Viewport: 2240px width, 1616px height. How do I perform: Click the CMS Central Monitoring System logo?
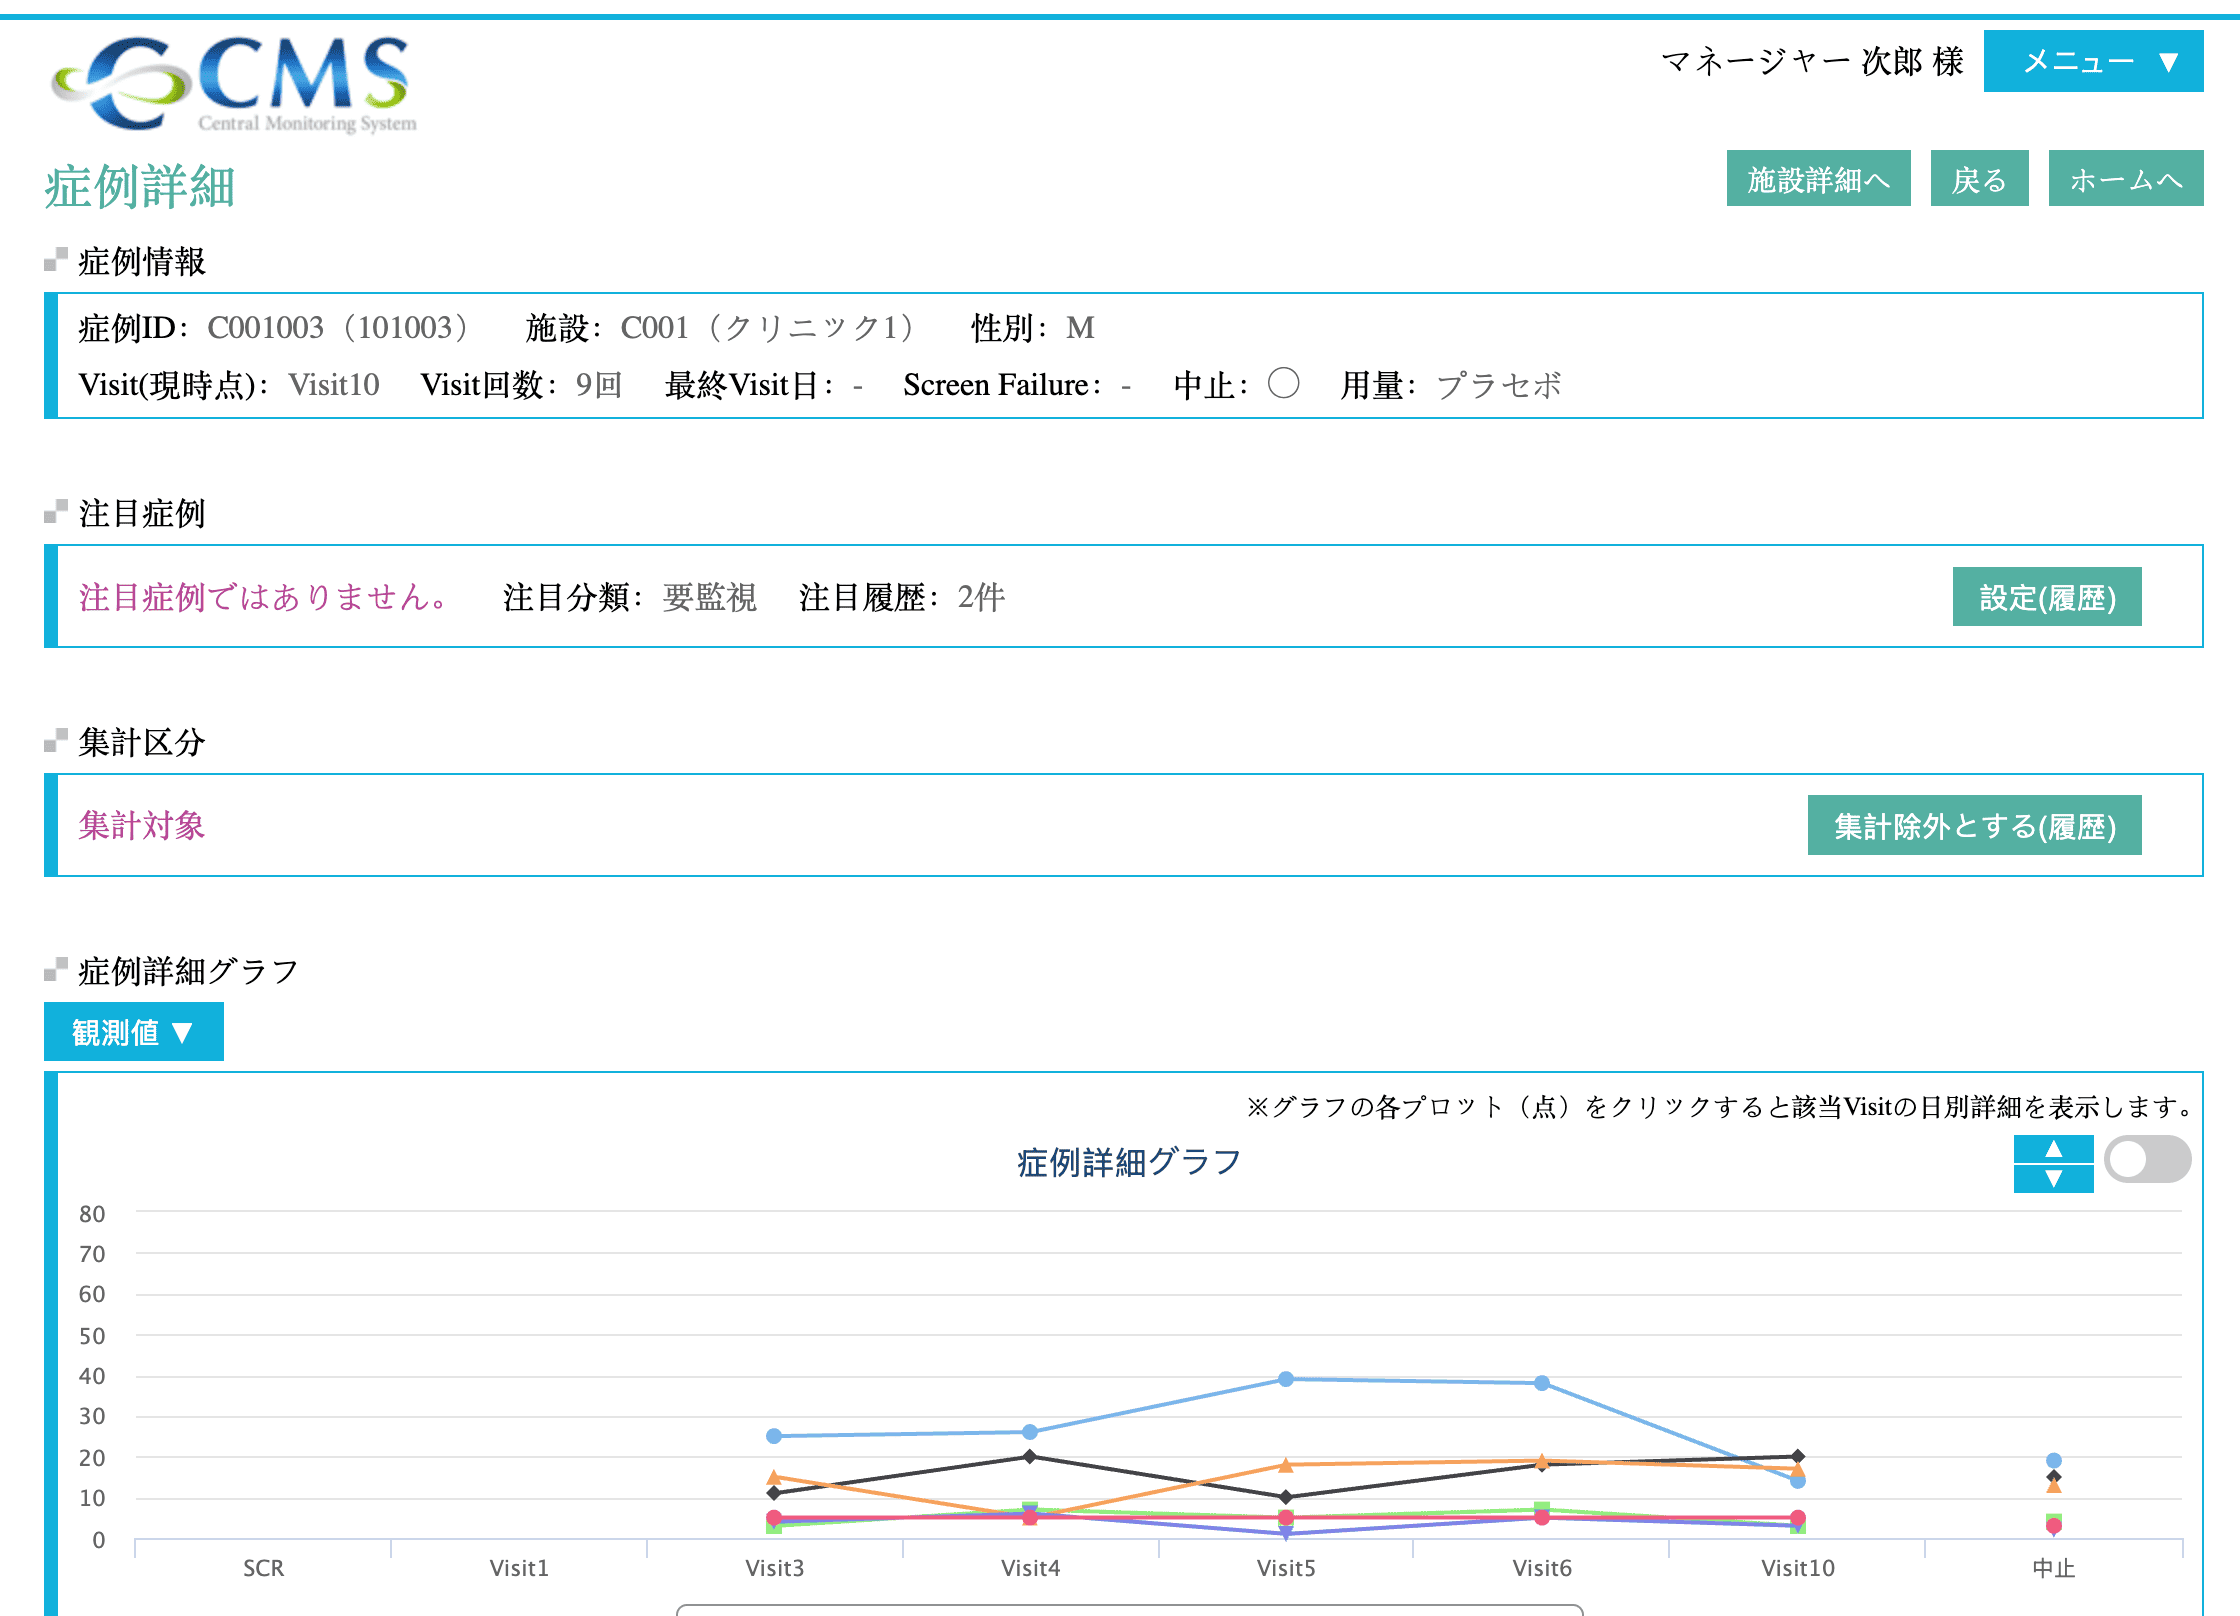click(234, 84)
